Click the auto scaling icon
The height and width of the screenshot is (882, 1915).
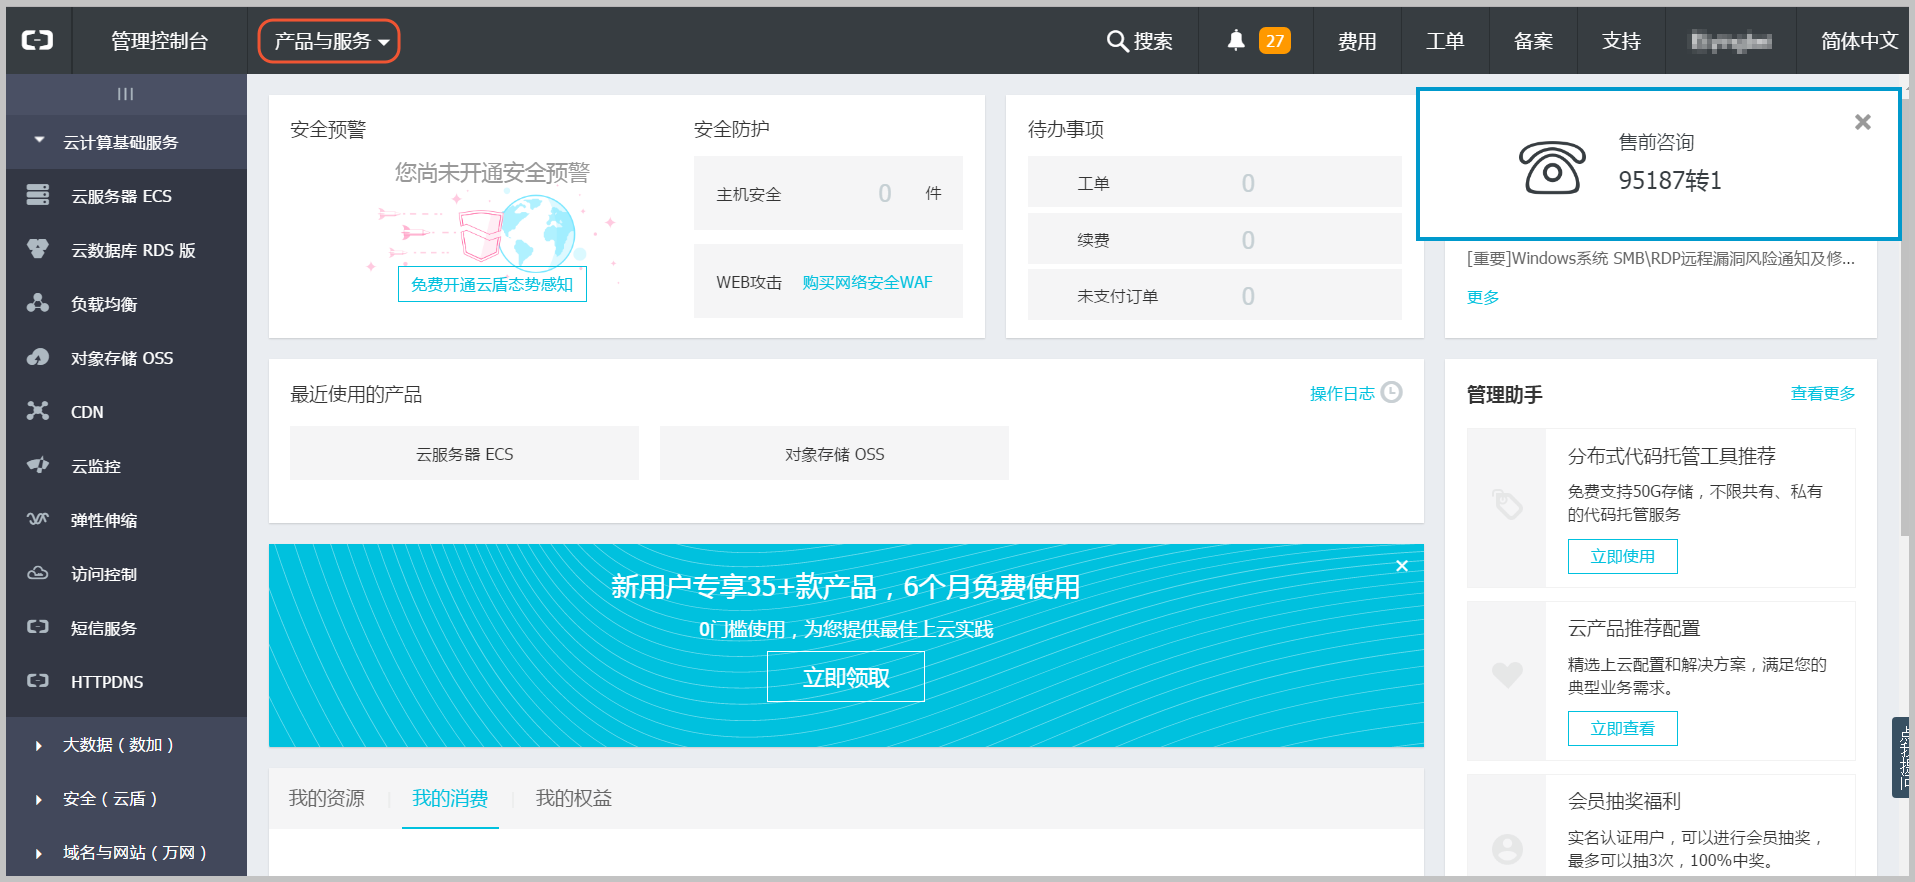click(38, 519)
